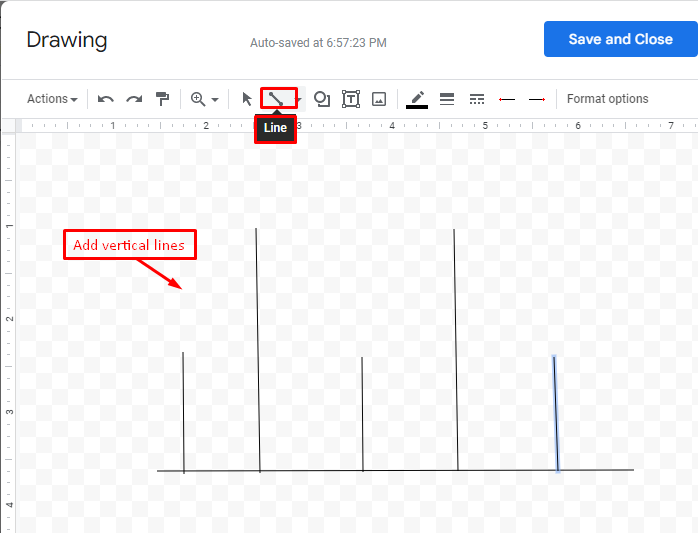
Task: Choose the Select arrow cursor tool
Action: tap(247, 99)
